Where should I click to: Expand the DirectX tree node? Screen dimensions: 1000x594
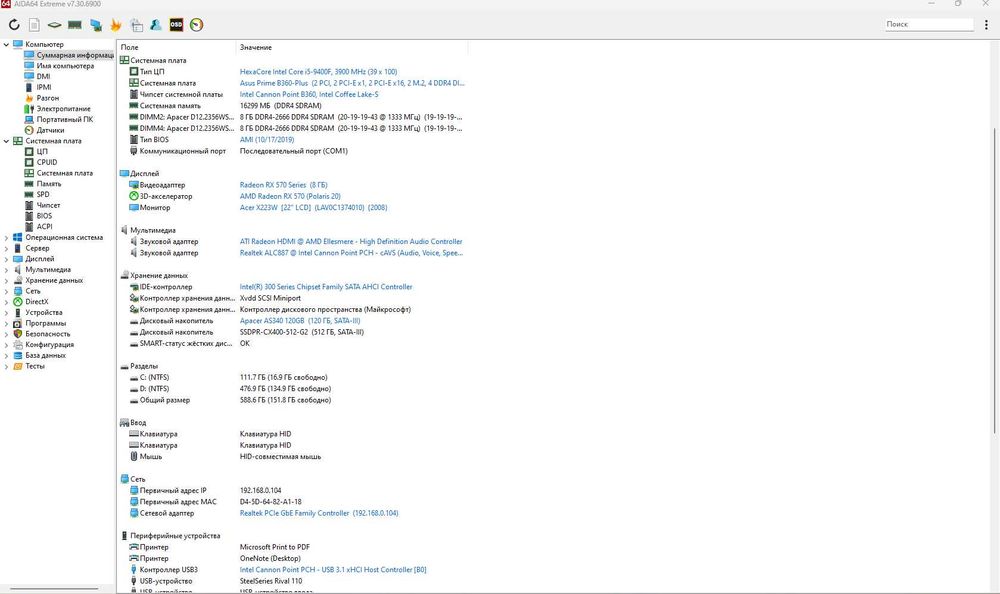6,302
